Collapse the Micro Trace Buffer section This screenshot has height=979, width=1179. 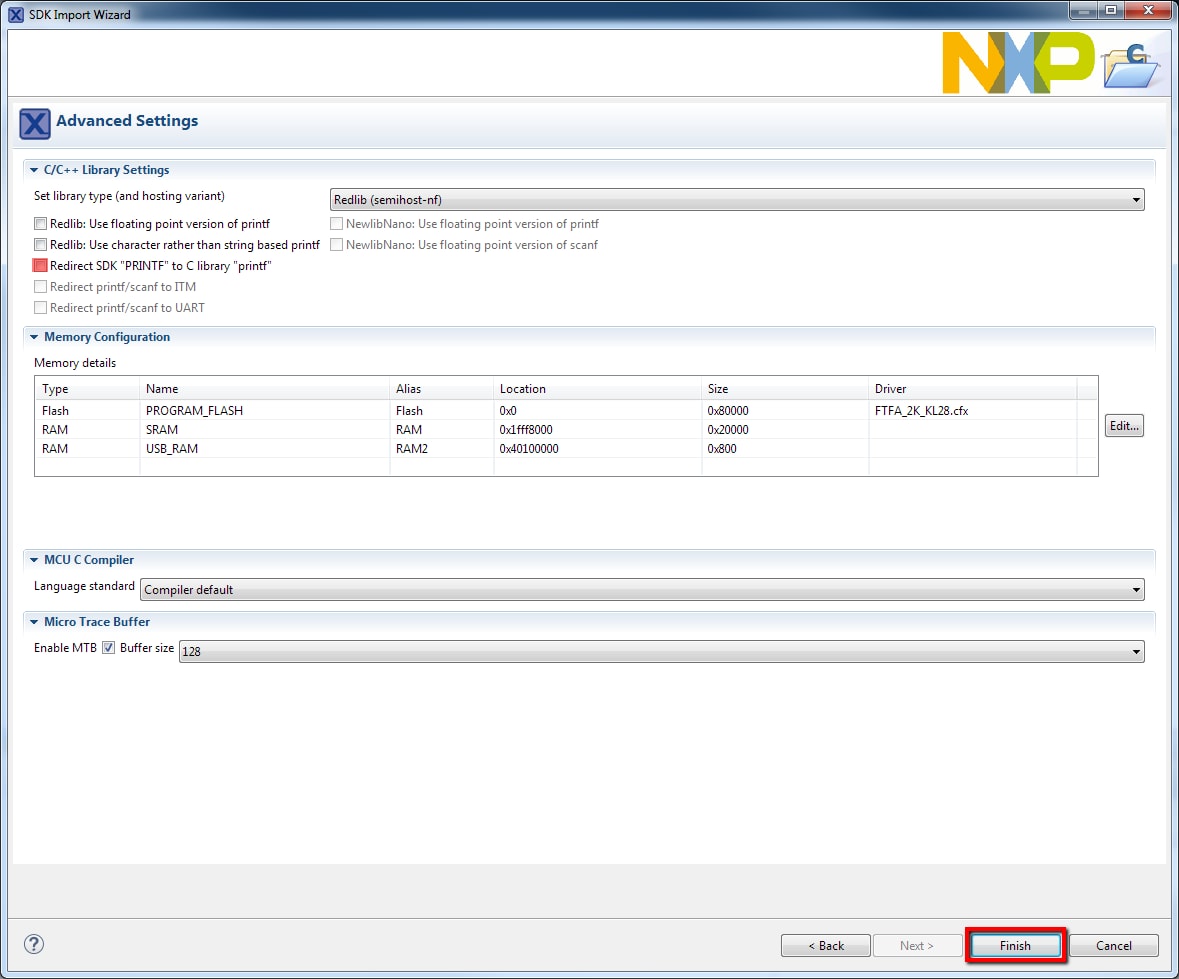[x=35, y=622]
